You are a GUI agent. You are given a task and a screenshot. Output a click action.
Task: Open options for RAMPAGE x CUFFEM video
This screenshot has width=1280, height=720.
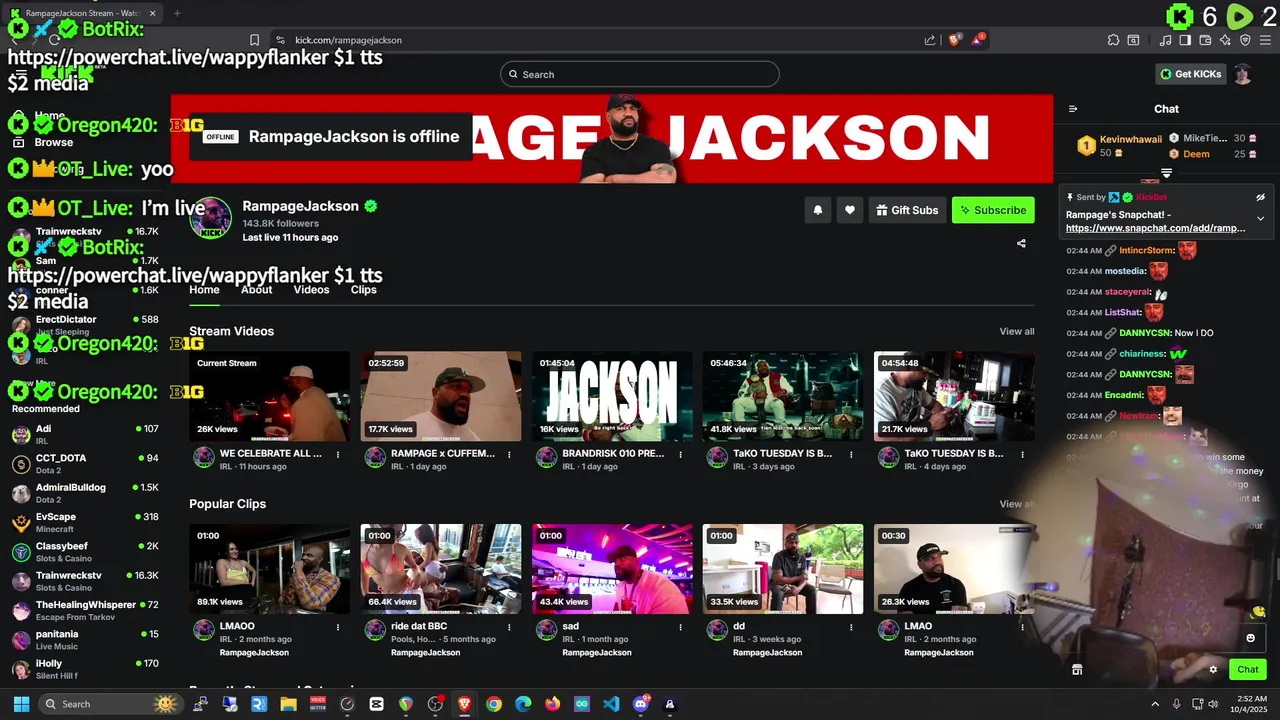(x=509, y=454)
